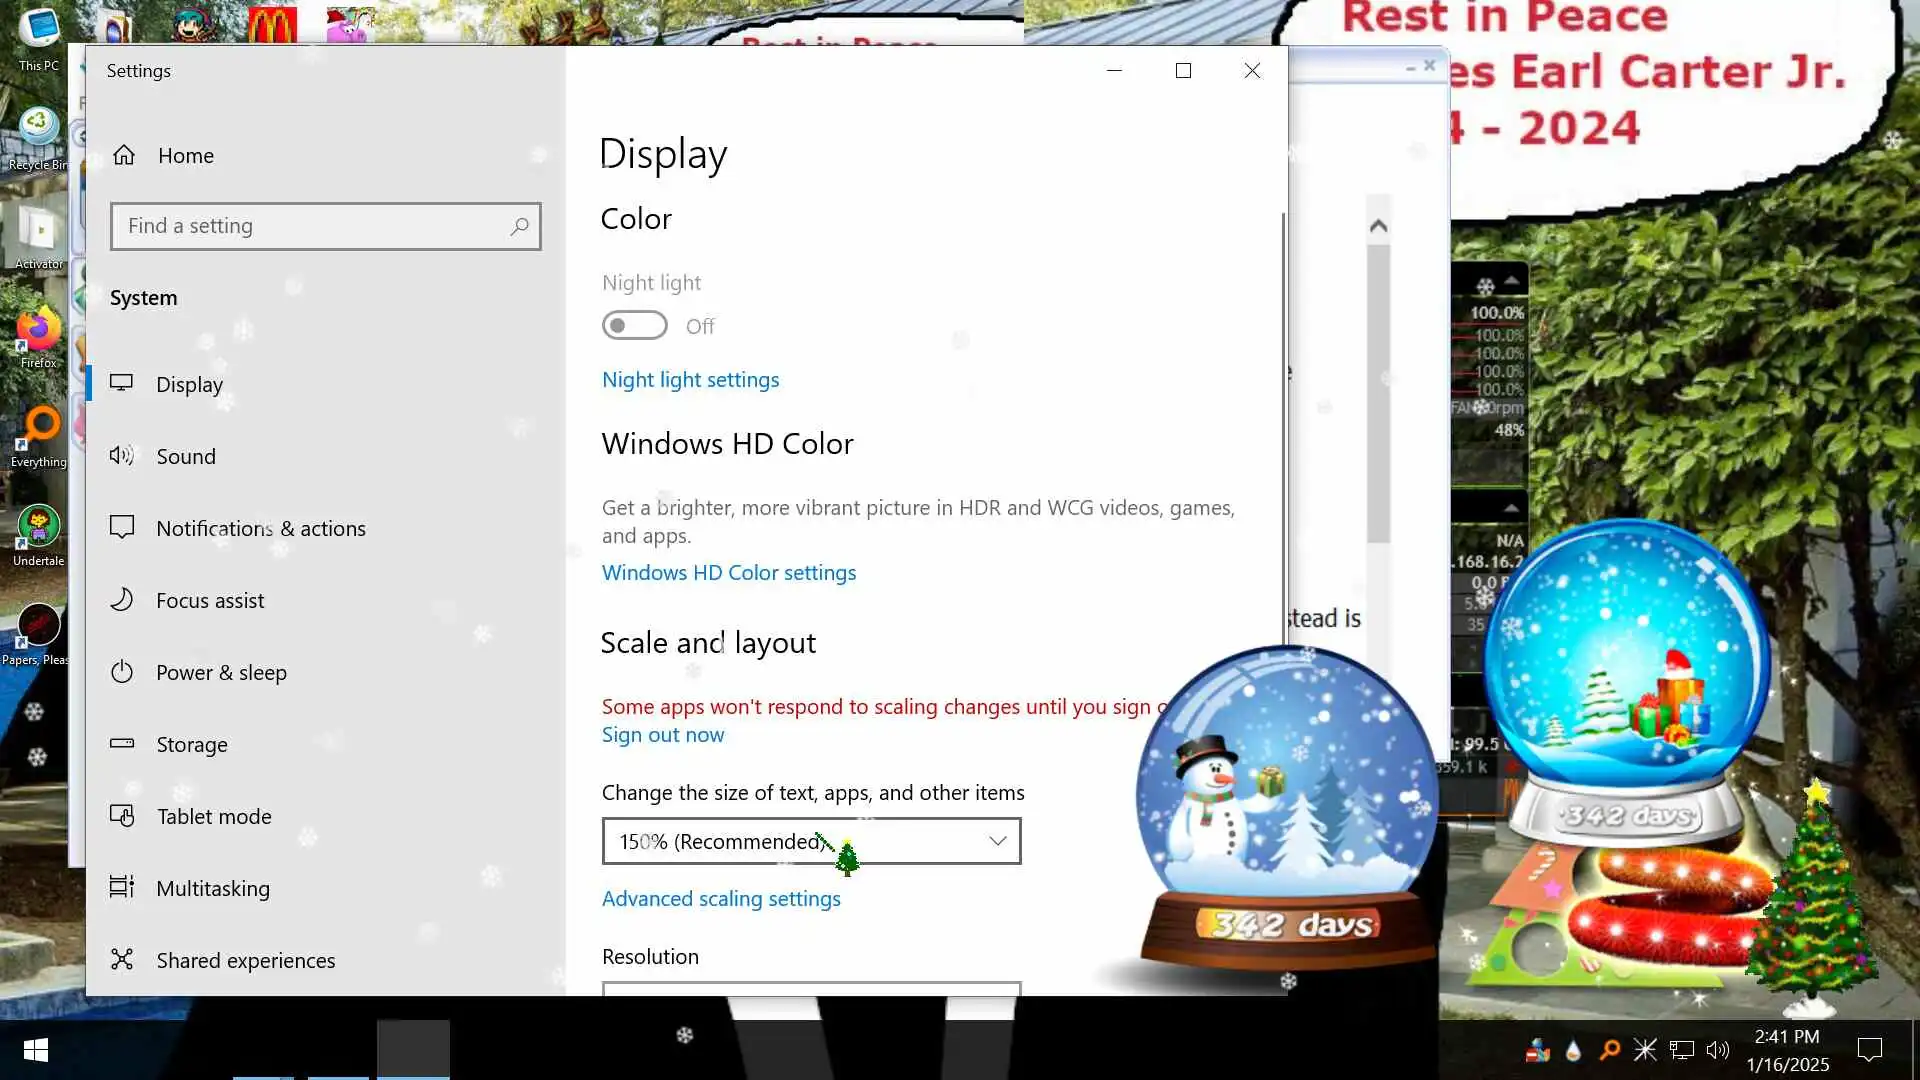The image size is (1920, 1080).
Task: Click scrollbar up arrow in background window
Action: tap(1378, 227)
